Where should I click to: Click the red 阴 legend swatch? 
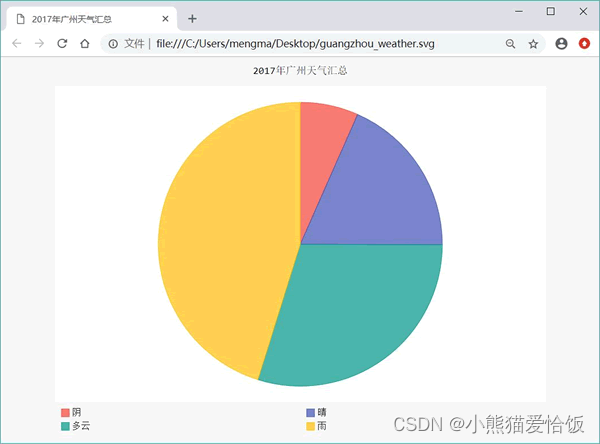pyautogui.click(x=65, y=413)
